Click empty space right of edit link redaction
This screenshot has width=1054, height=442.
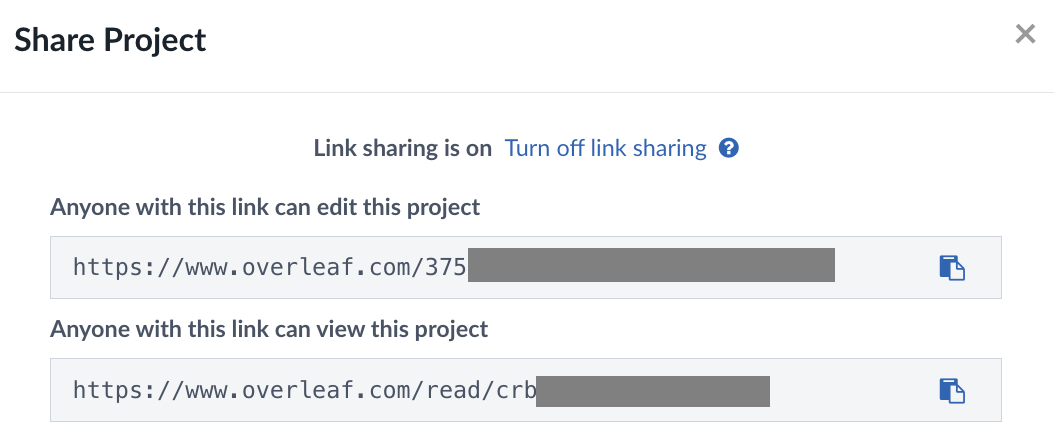coord(880,268)
